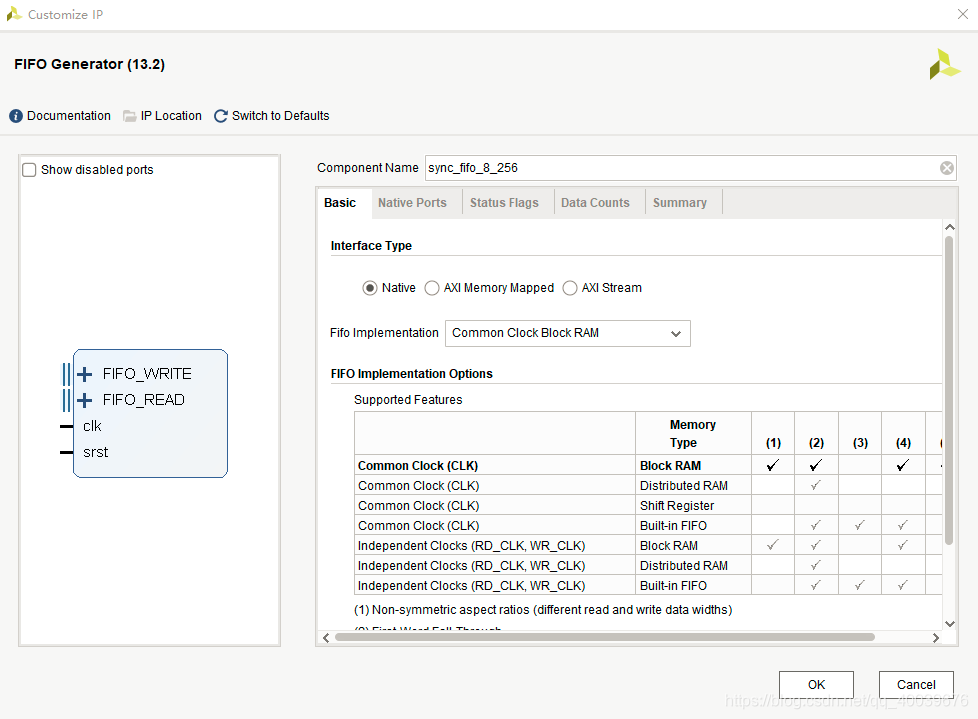Select the Common Clock Distributed RAM cell
The image size is (978, 719).
pos(693,486)
